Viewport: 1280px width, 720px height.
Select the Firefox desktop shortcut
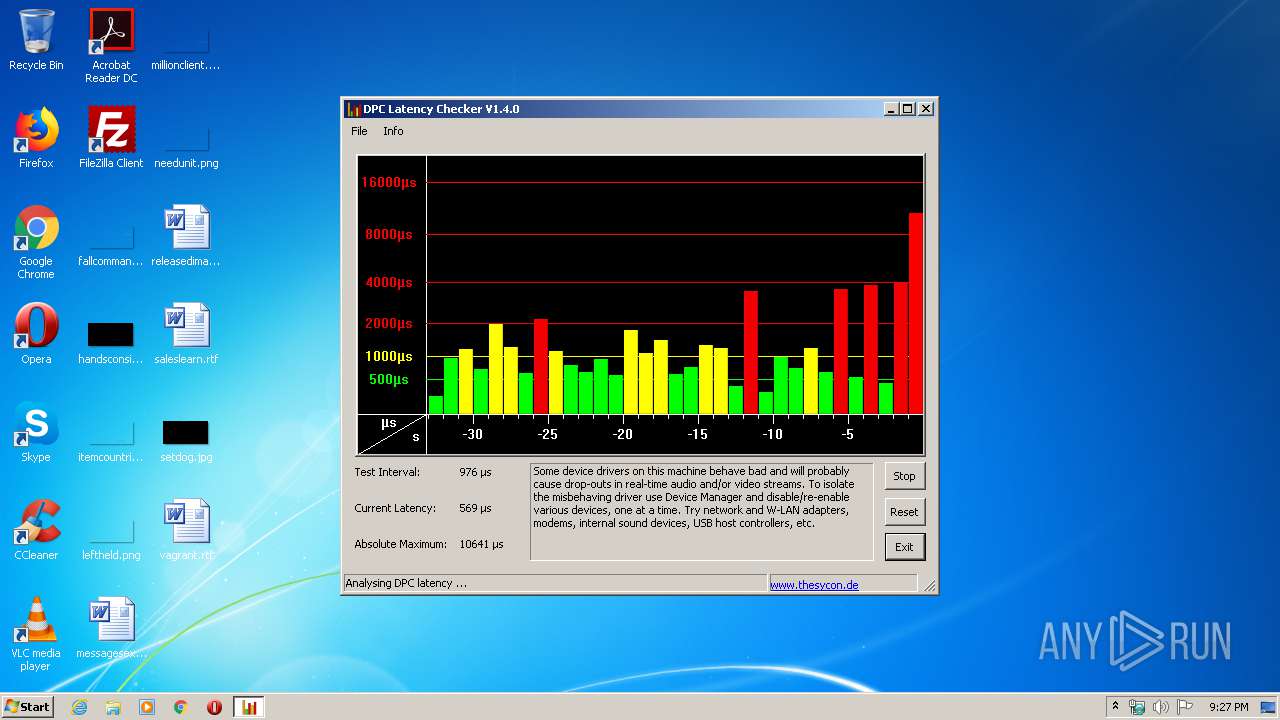click(36, 138)
